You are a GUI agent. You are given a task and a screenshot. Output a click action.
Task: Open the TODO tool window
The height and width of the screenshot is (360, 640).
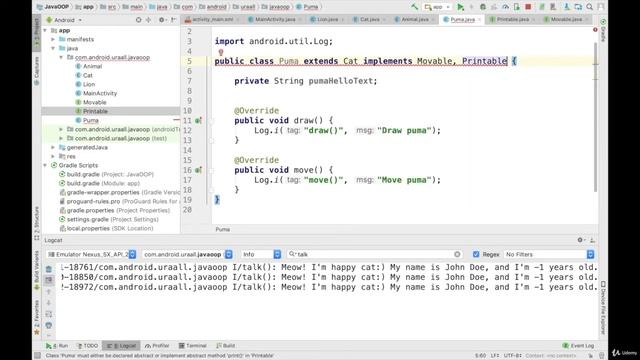(87, 346)
